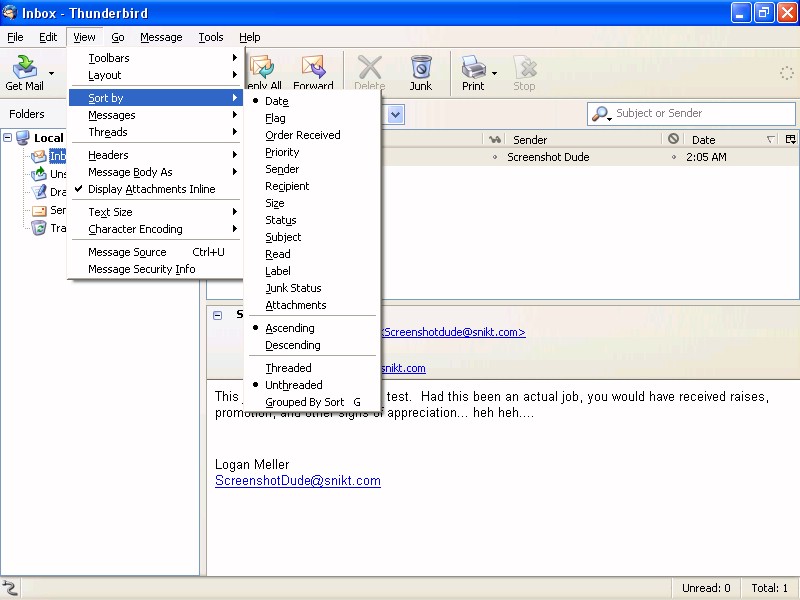Expand Headers submenu
This screenshot has width=800, height=600.
point(156,155)
